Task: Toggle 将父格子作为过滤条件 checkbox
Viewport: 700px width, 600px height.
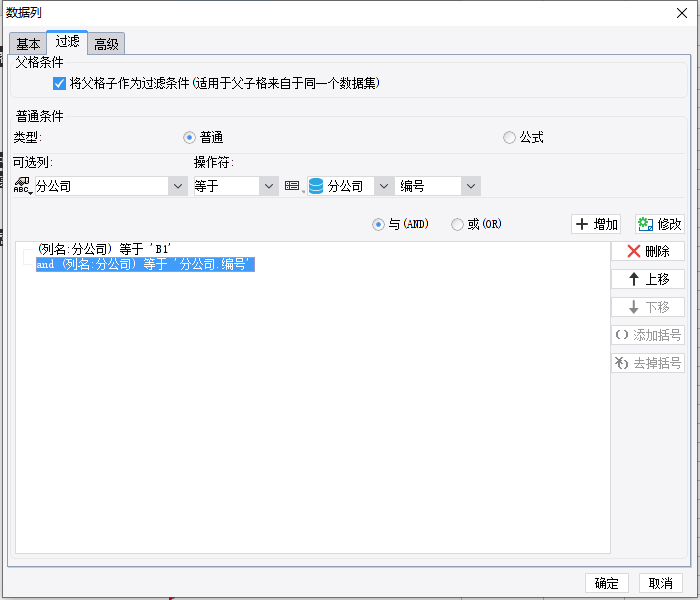Action: click(x=59, y=83)
